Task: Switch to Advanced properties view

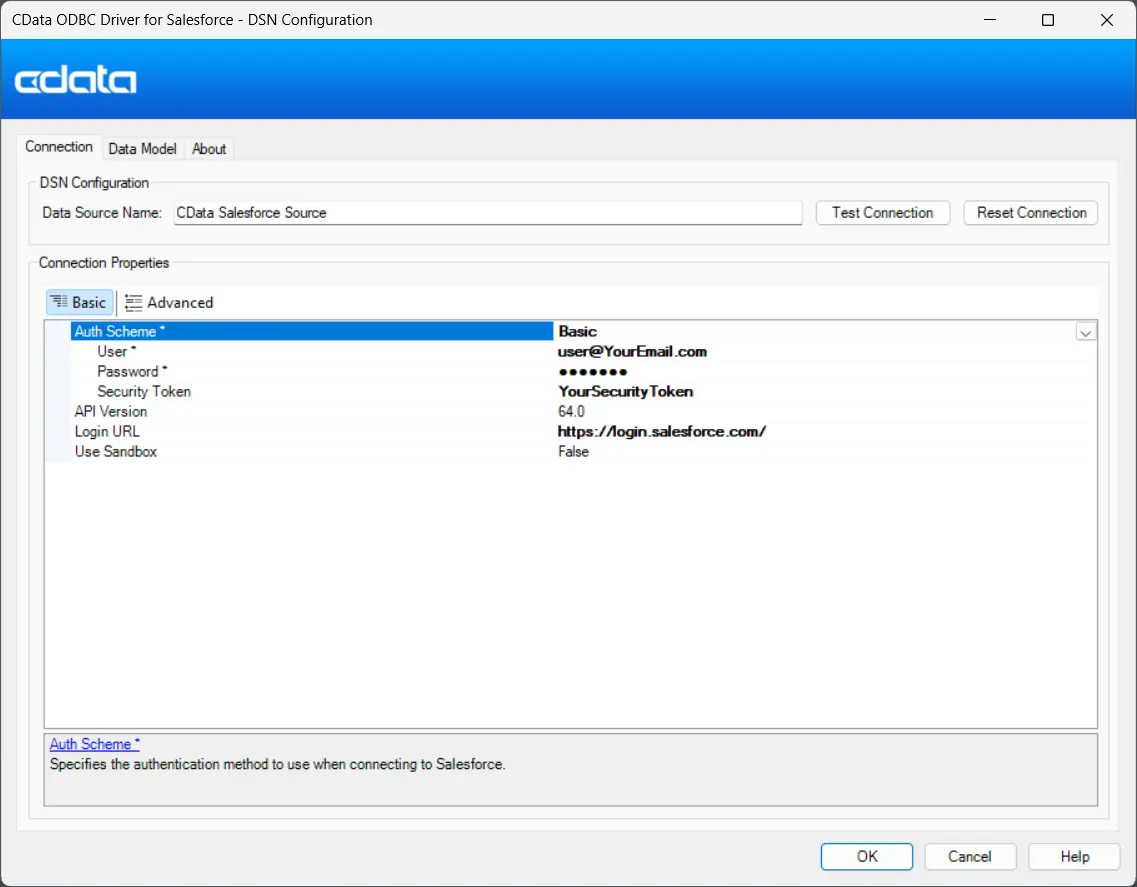Action: 169,303
